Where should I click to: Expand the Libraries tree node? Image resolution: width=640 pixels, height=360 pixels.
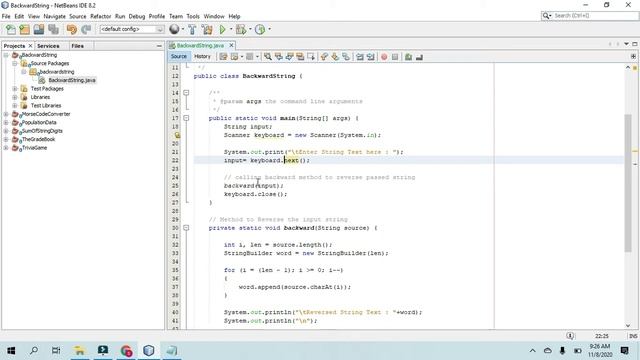(15, 97)
